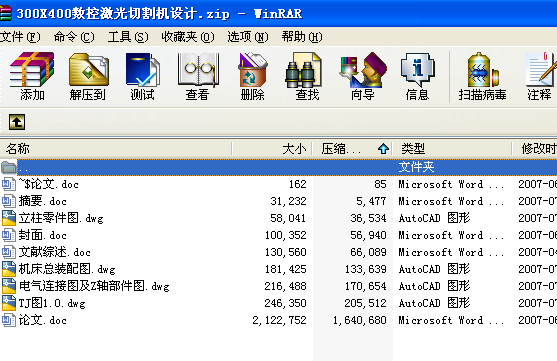The width and height of the screenshot is (557, 361).
Task: Click the Delete (删除) toolbar icon
Action: 253,70
